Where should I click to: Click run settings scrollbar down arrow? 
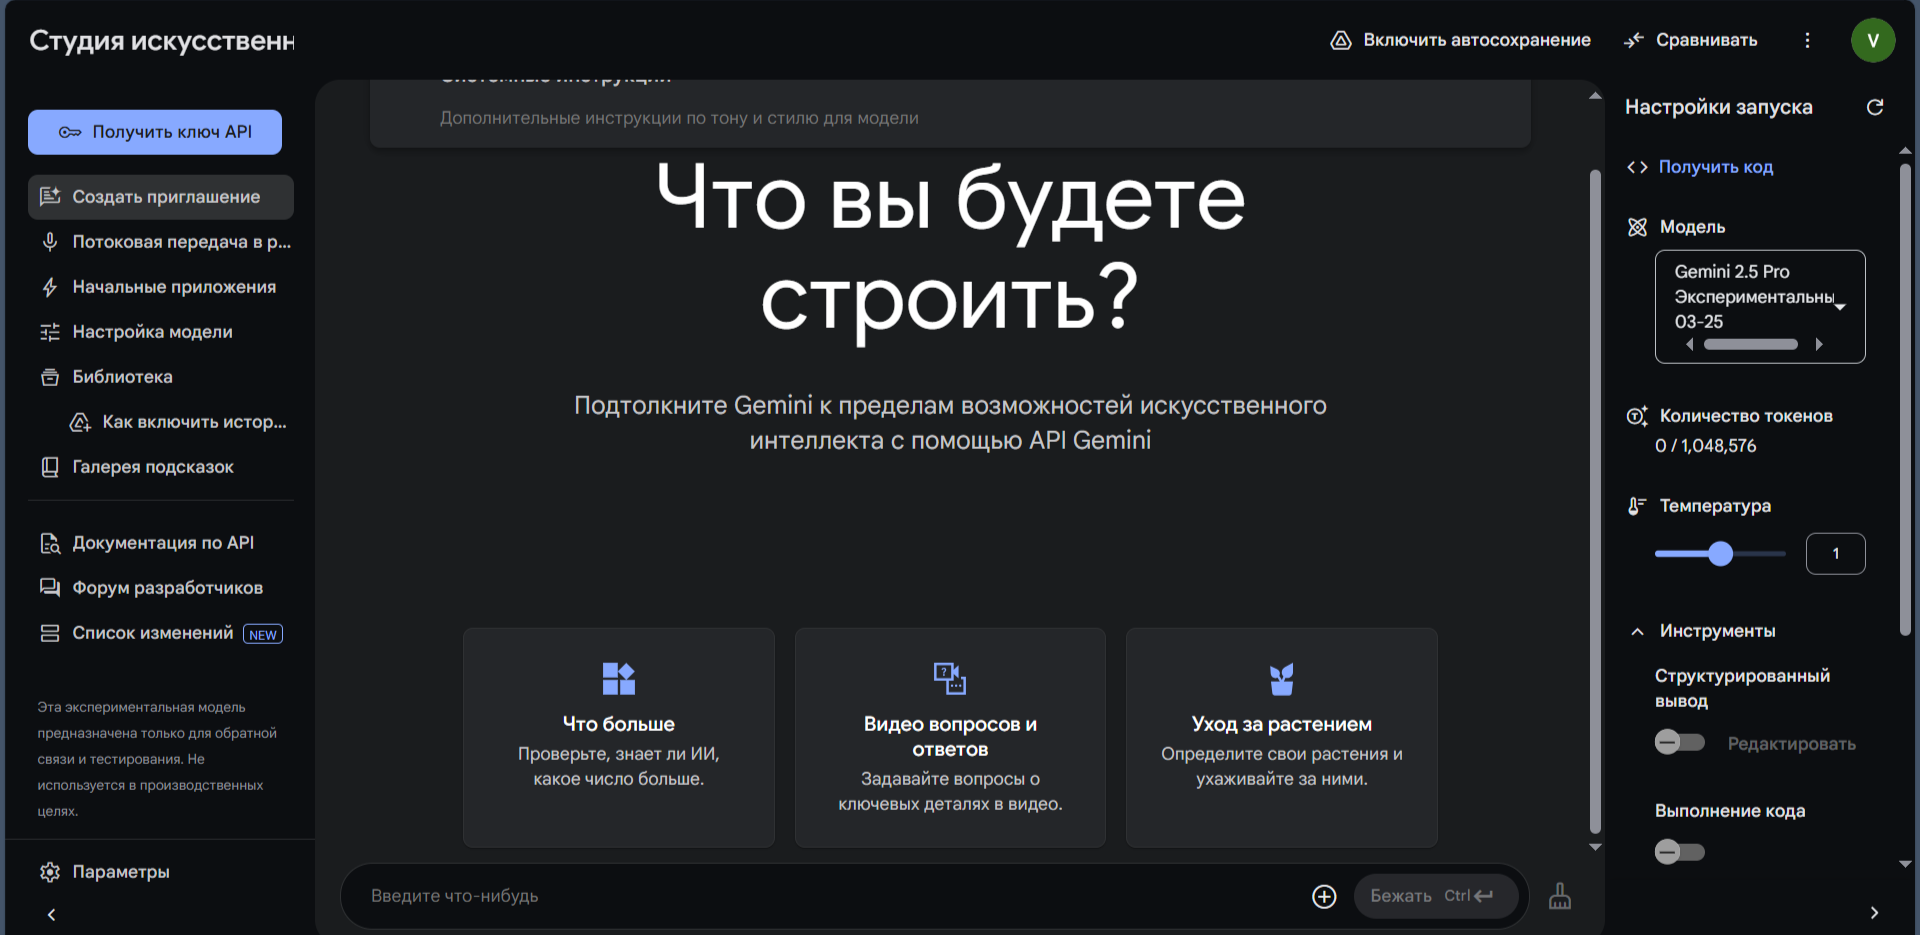click(x=1905, y=864)
